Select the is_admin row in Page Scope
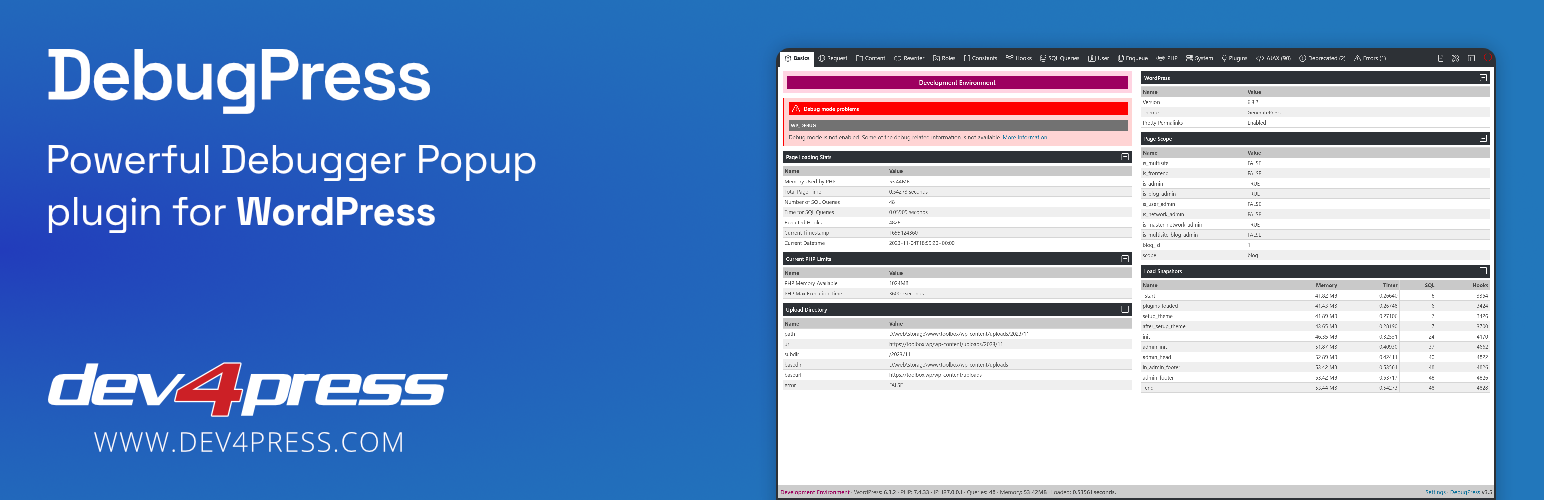Viewport: 1544px width, 500px height. coord(1316,183)
